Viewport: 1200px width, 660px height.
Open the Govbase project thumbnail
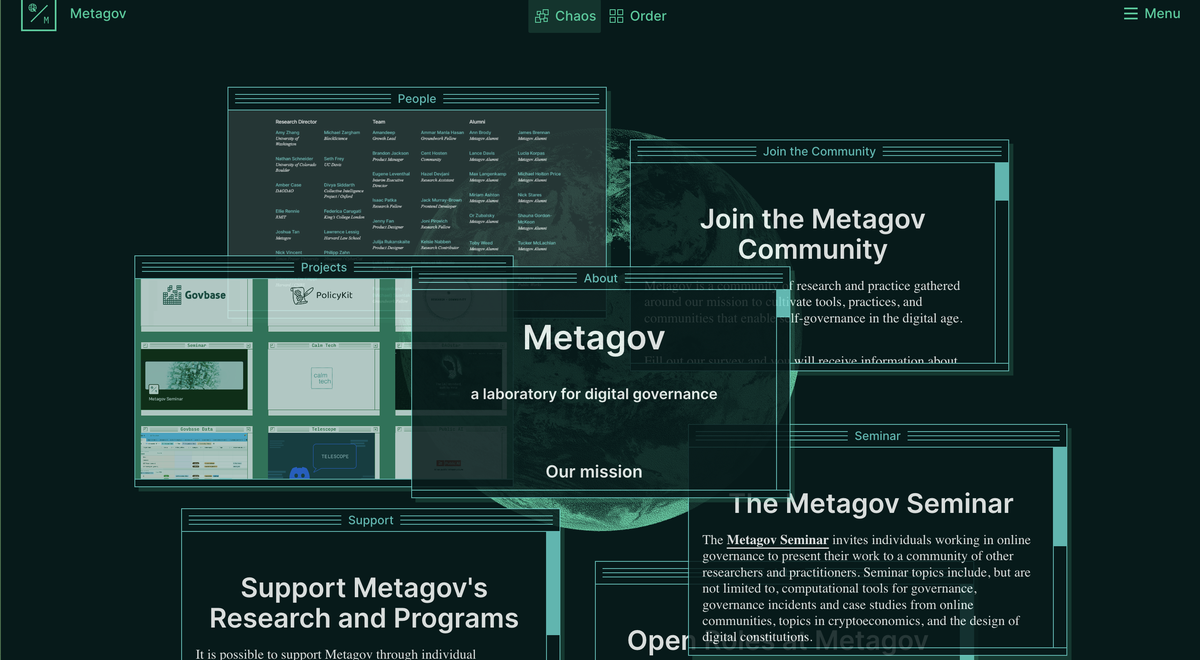click(x=196, y=303)
